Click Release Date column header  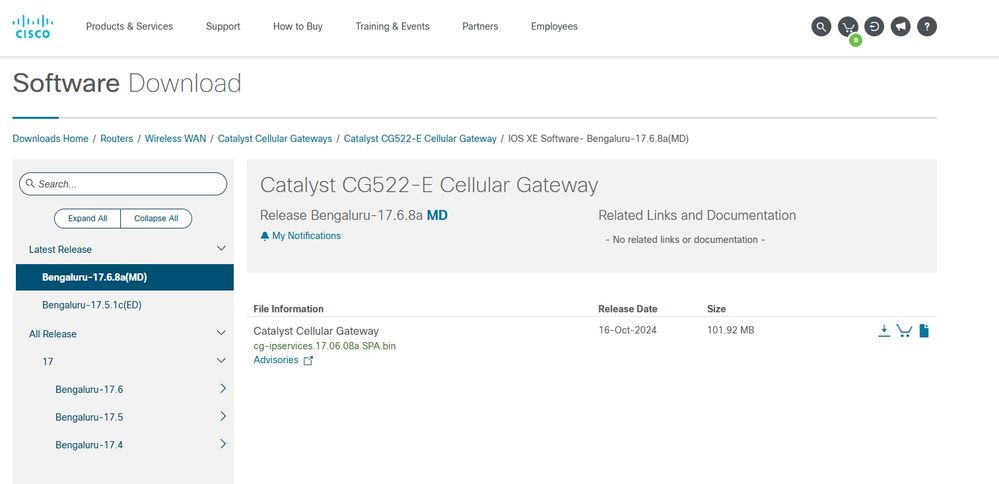pos(628,309)
